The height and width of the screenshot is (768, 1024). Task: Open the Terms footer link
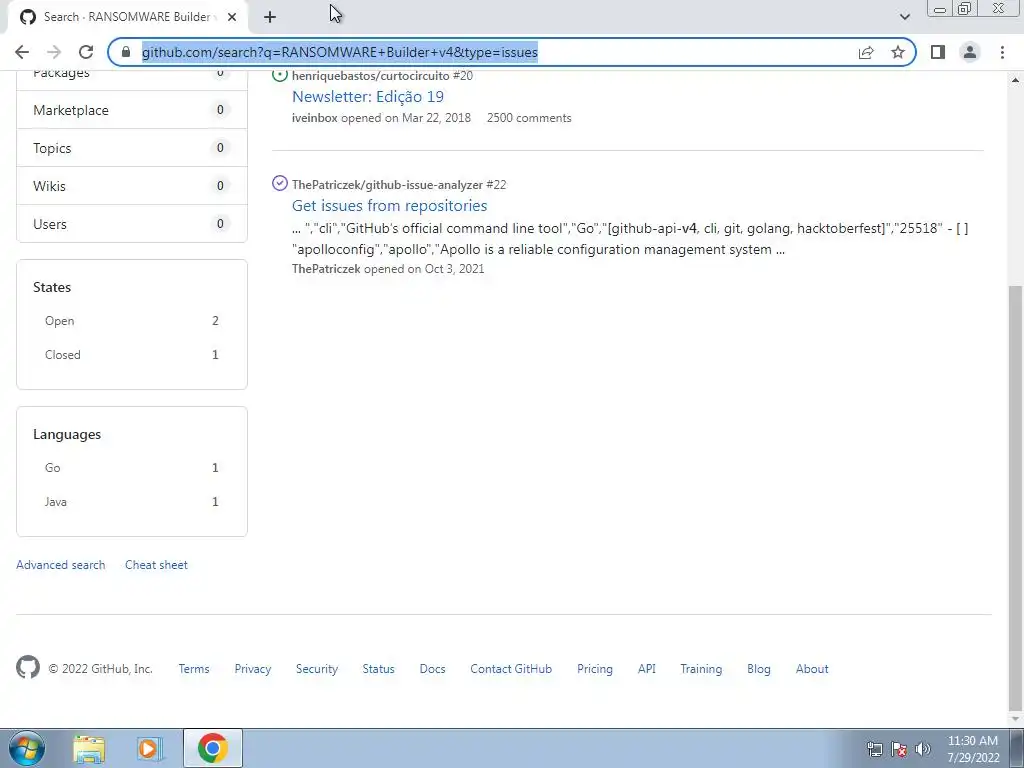click(194, 669)
